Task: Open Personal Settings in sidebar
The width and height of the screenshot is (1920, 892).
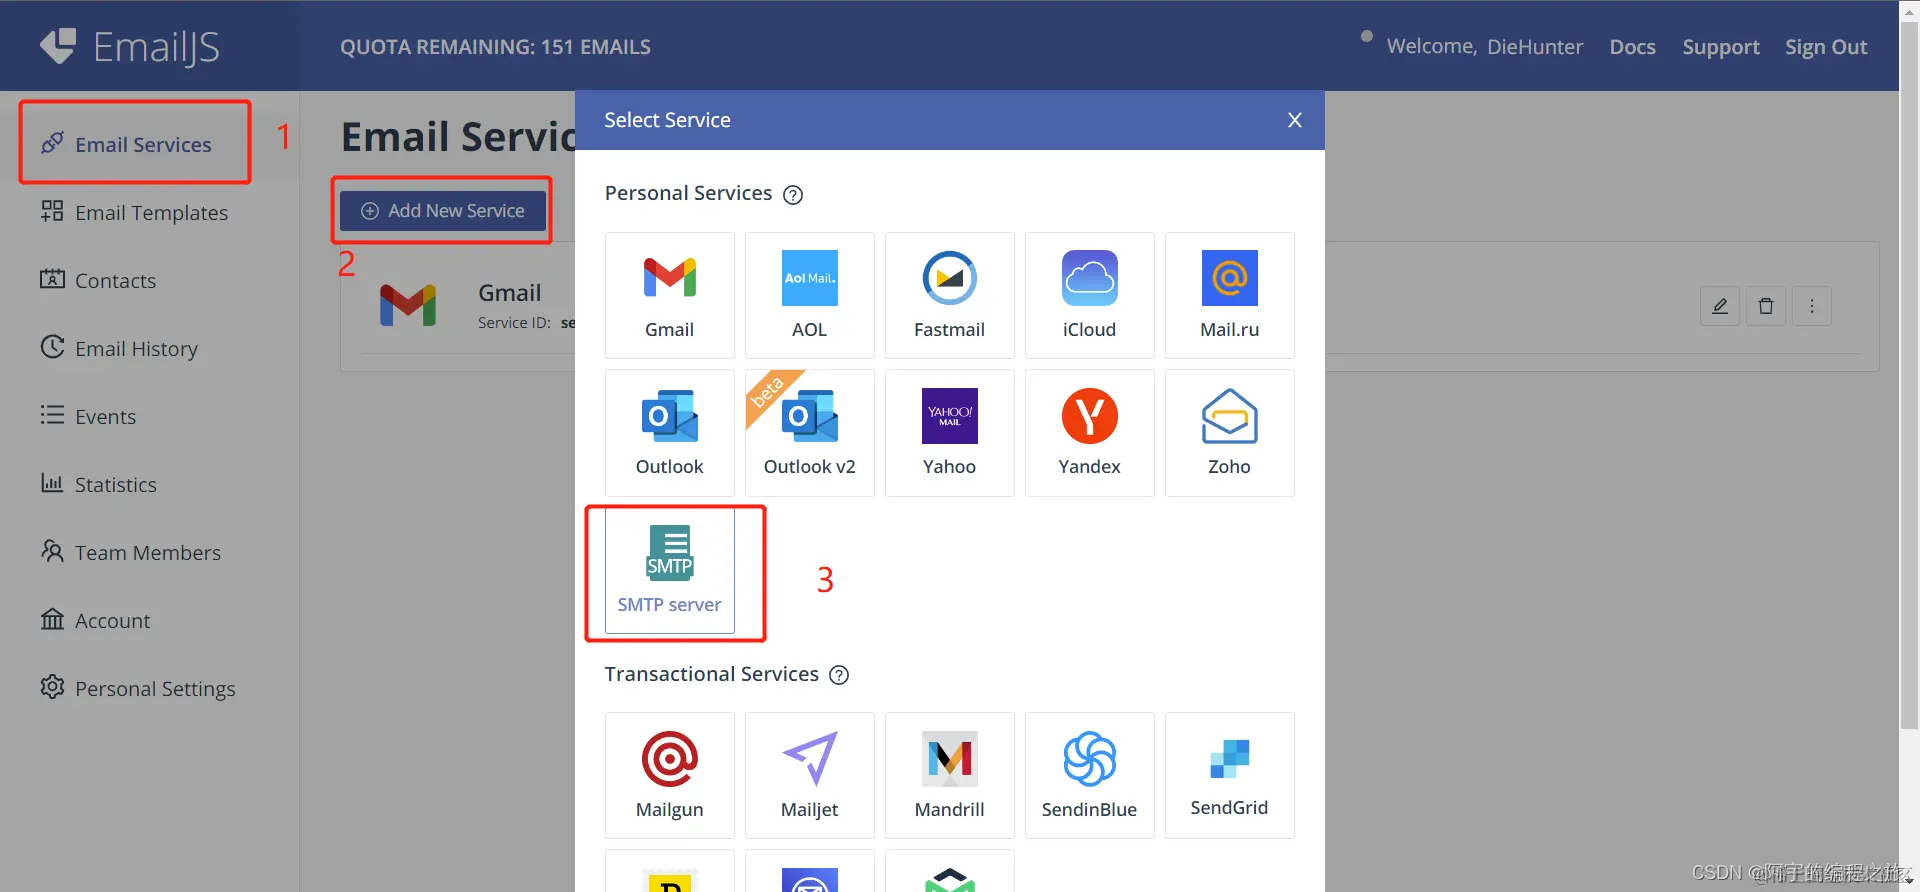Action: (x=138, y=689)
